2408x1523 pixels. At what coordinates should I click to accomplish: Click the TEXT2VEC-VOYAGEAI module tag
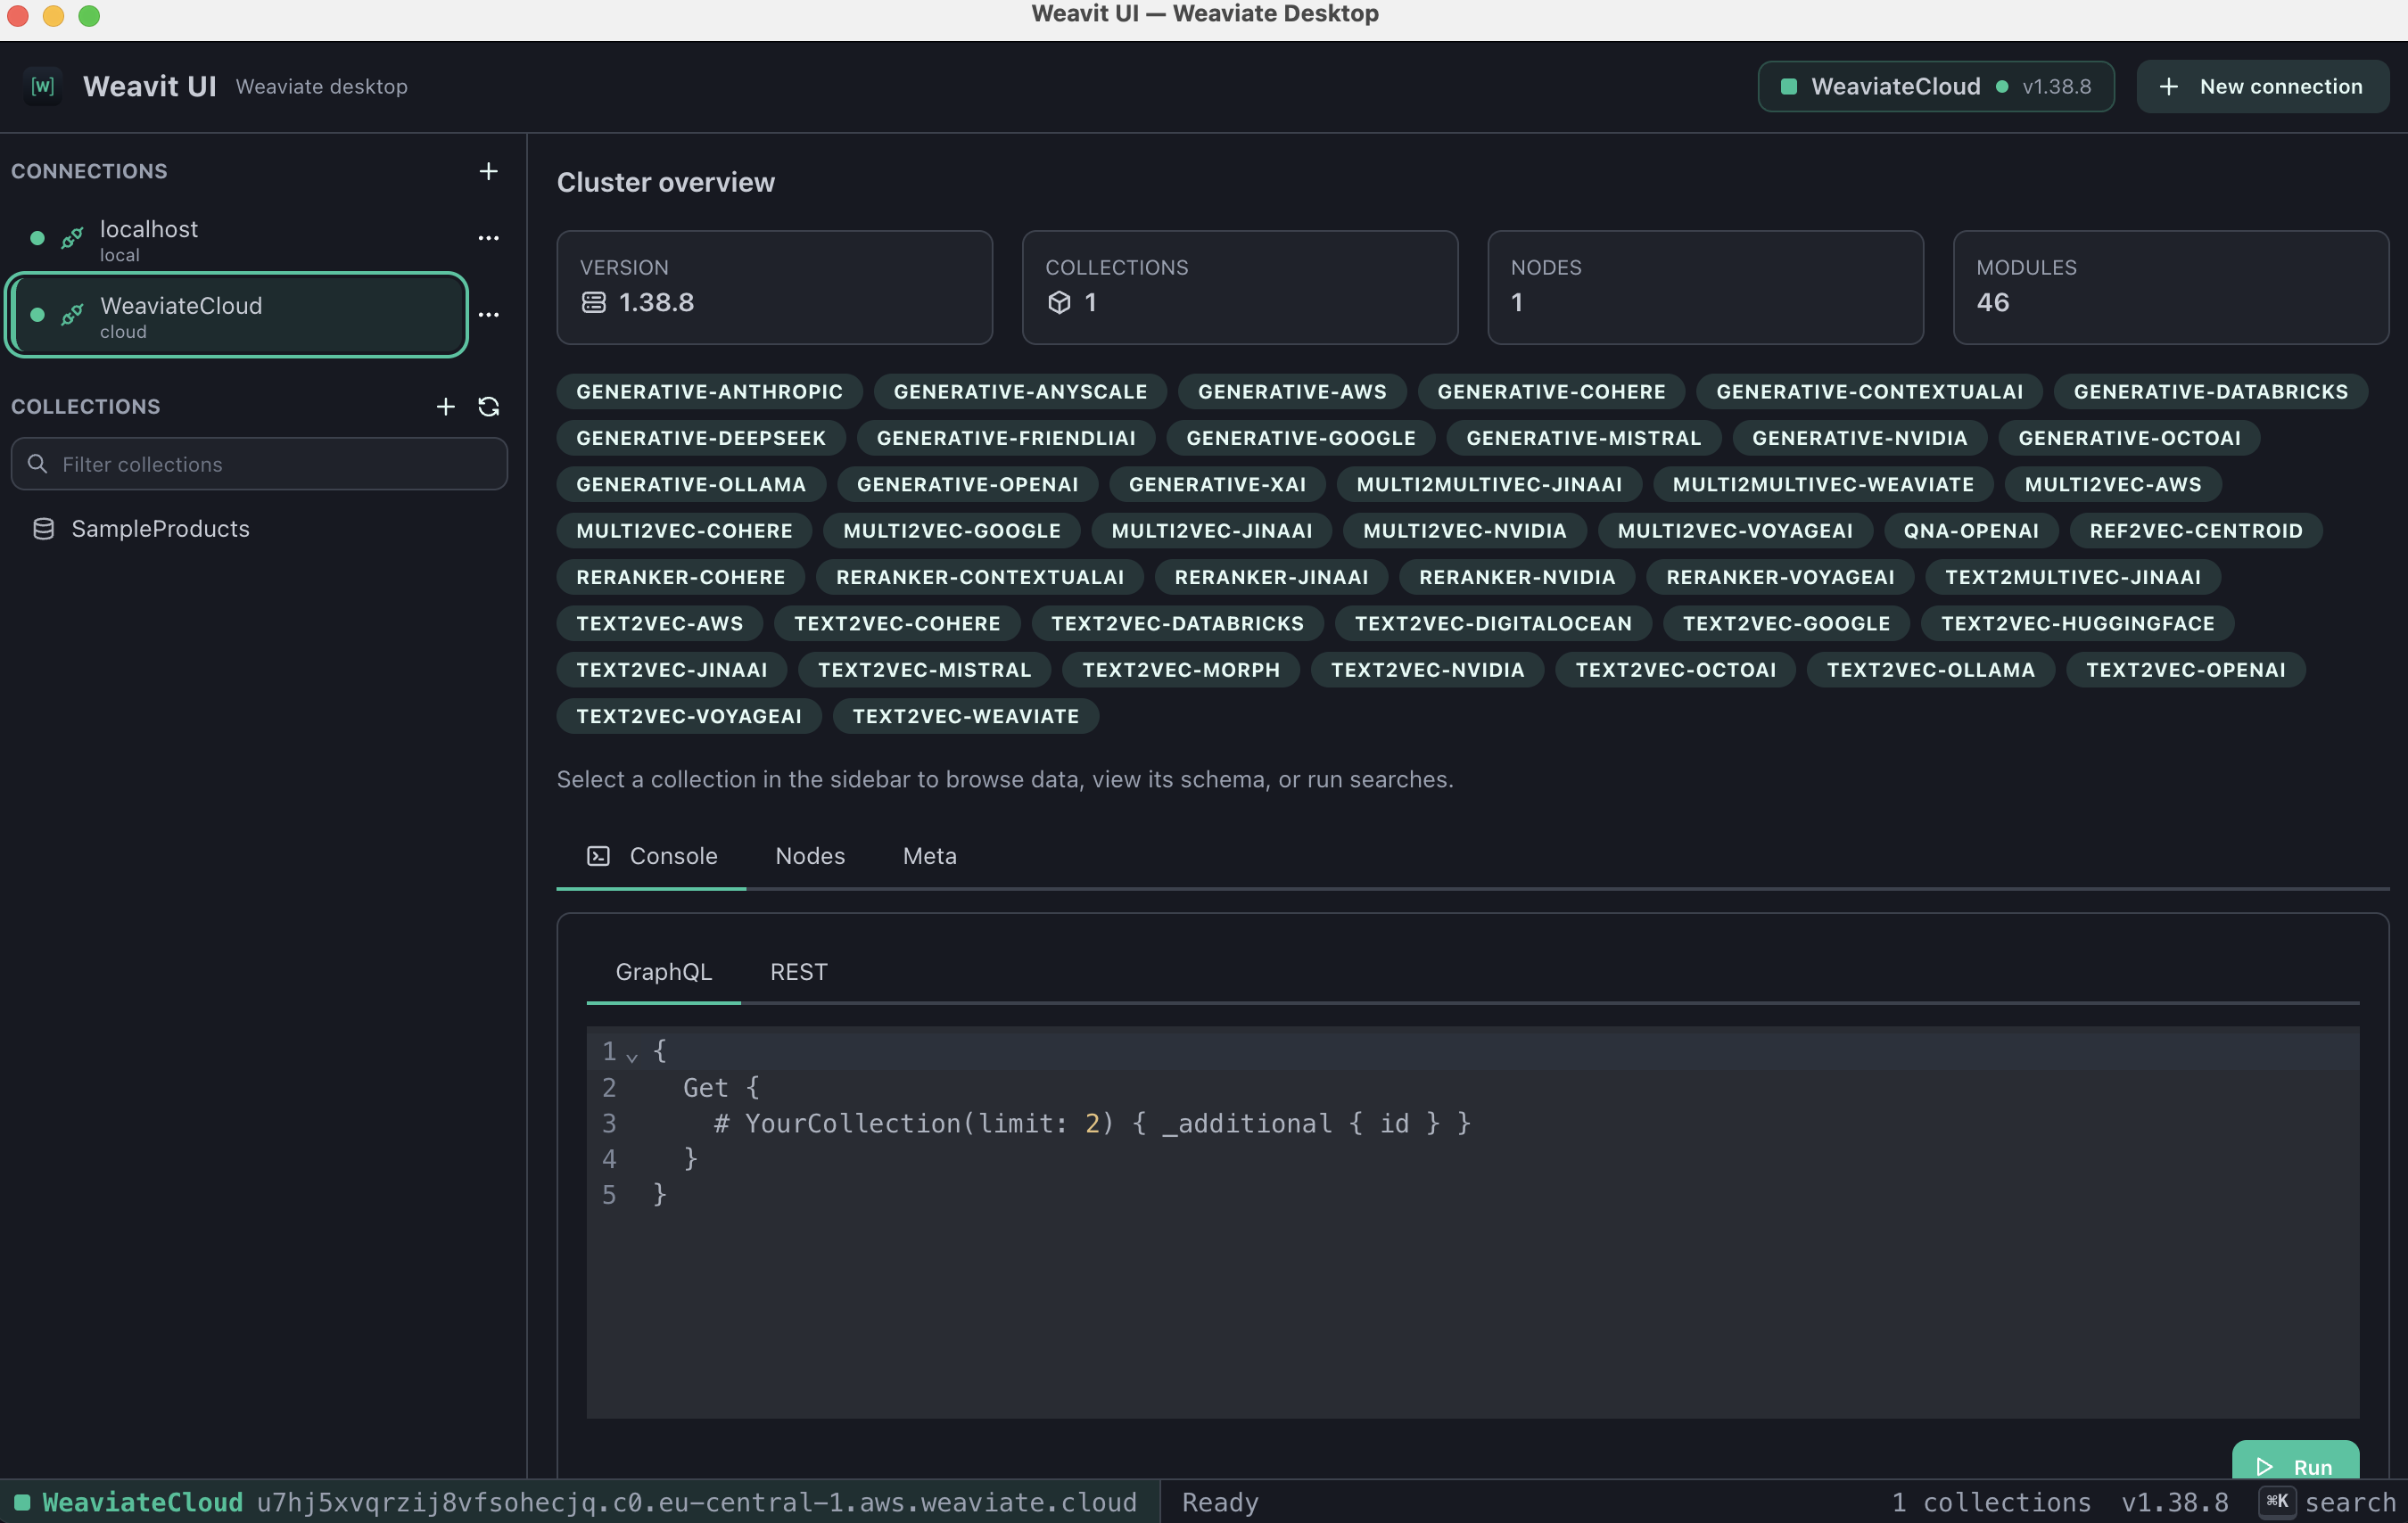[x=689, y=716]
